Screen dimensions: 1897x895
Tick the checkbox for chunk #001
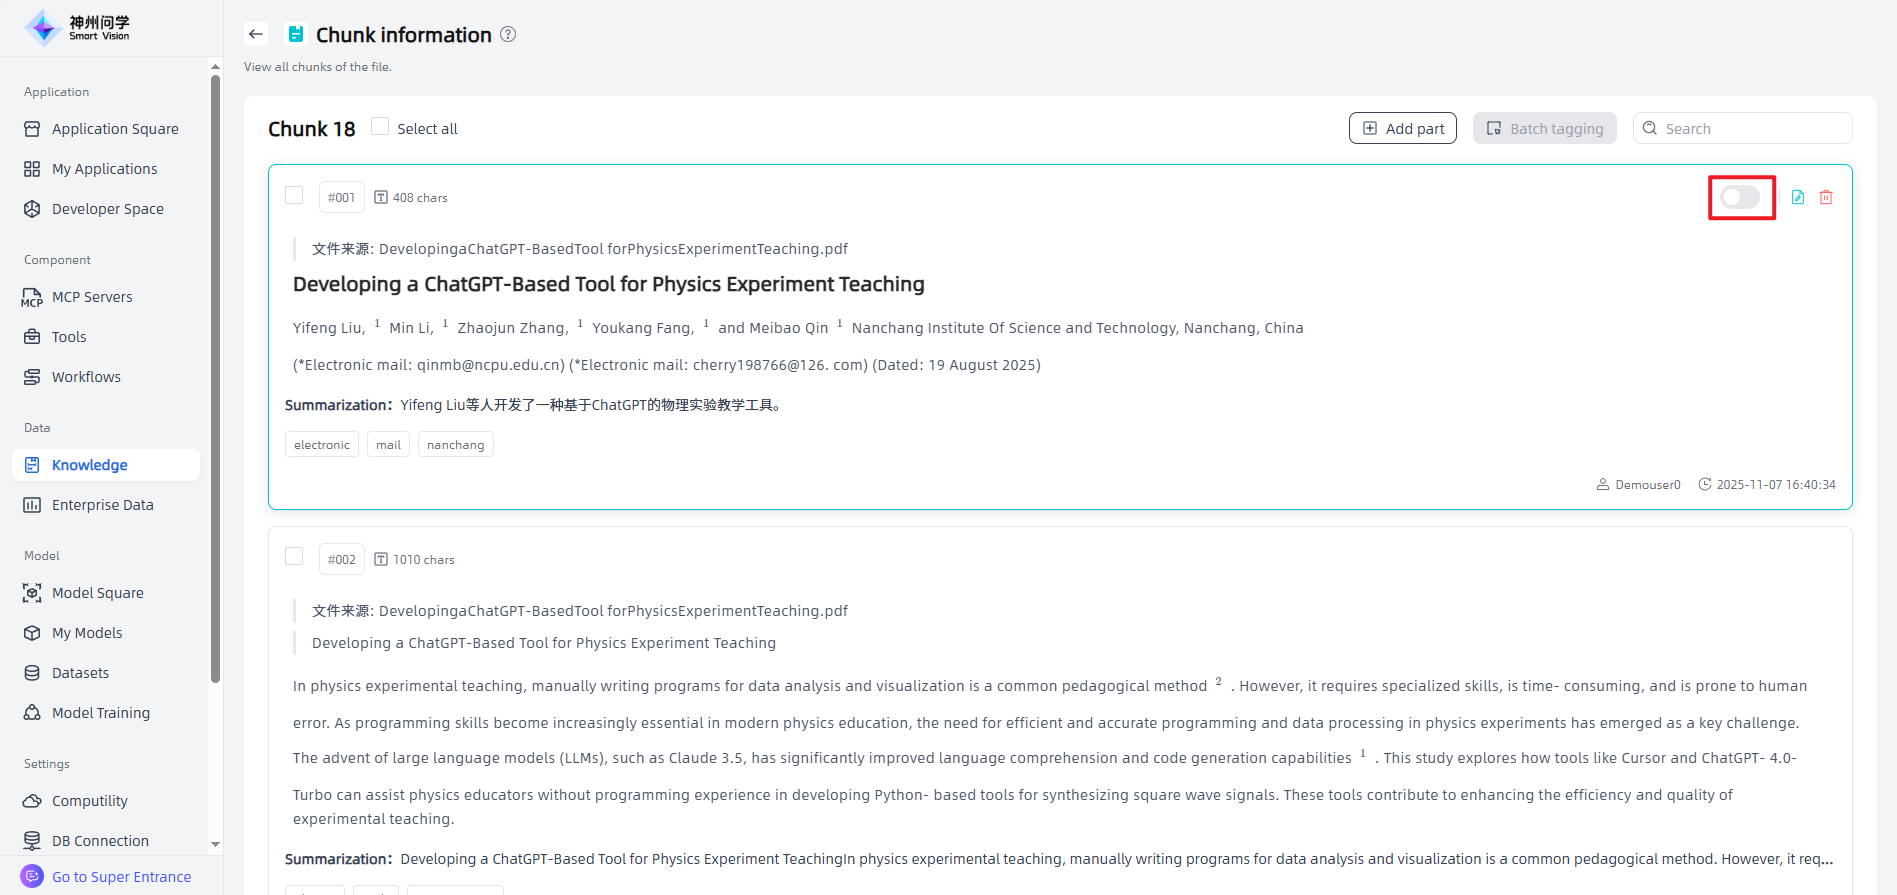pos(294,195)
